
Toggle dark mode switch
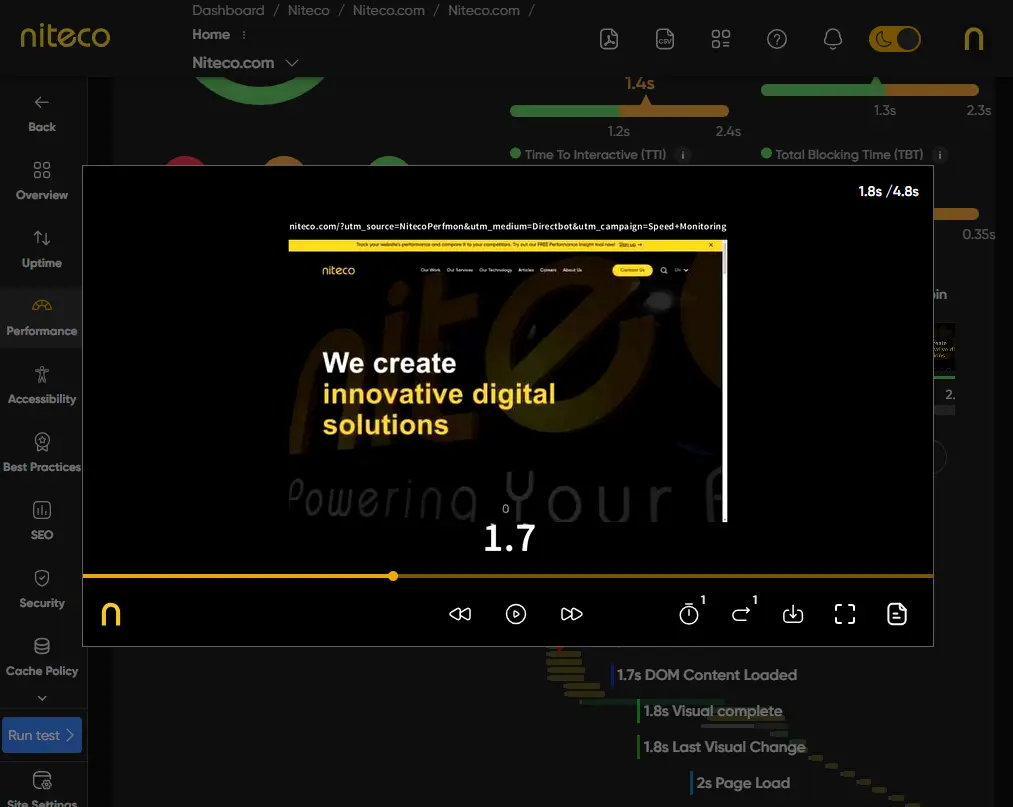click(894, 39)
